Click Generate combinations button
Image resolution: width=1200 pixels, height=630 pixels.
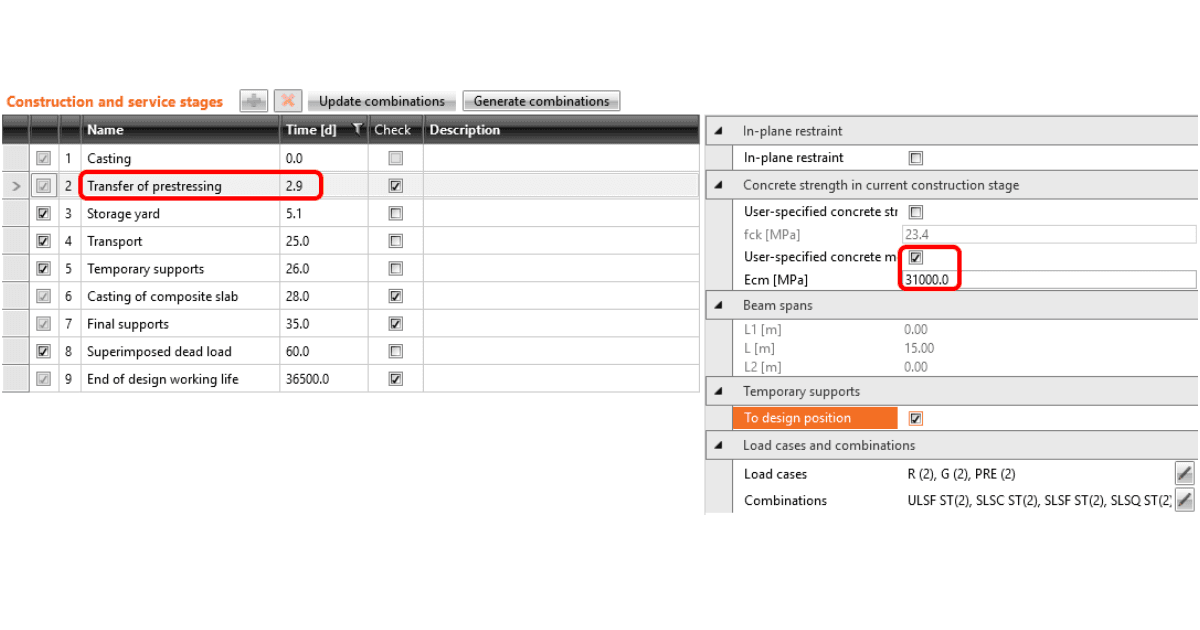[541, 101]
